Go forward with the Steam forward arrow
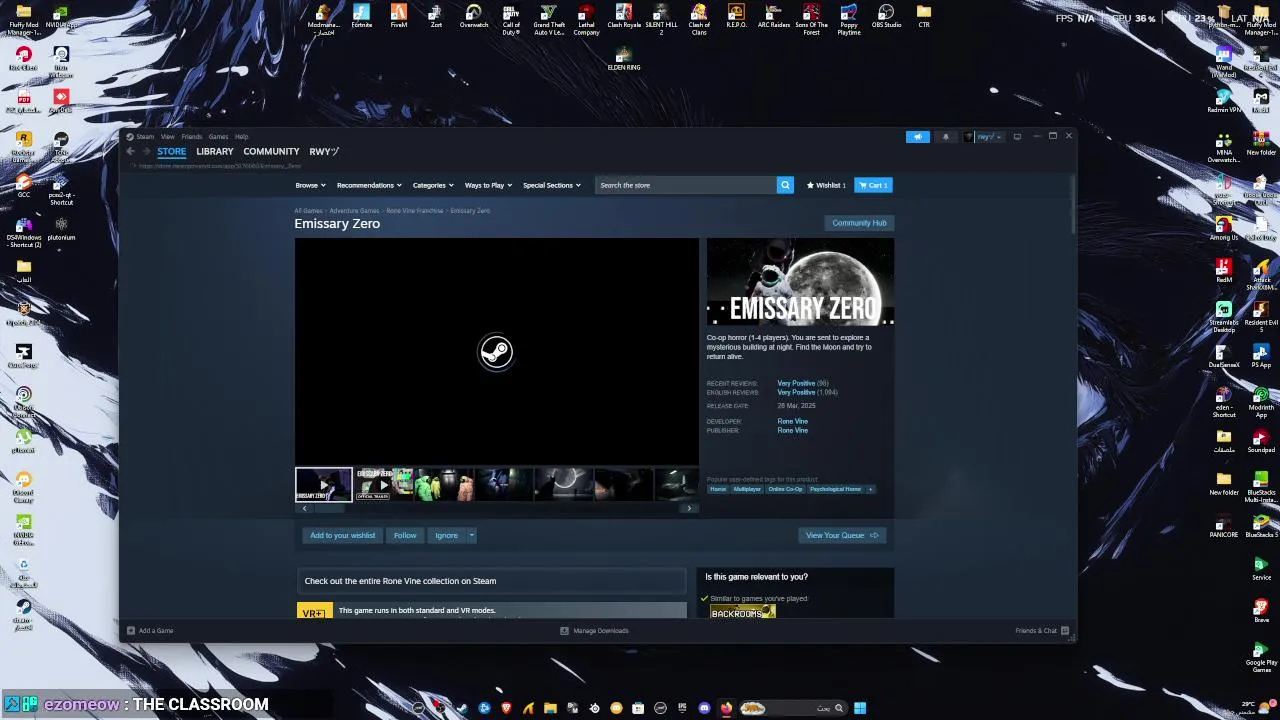1280x720 pixels. 145,151
